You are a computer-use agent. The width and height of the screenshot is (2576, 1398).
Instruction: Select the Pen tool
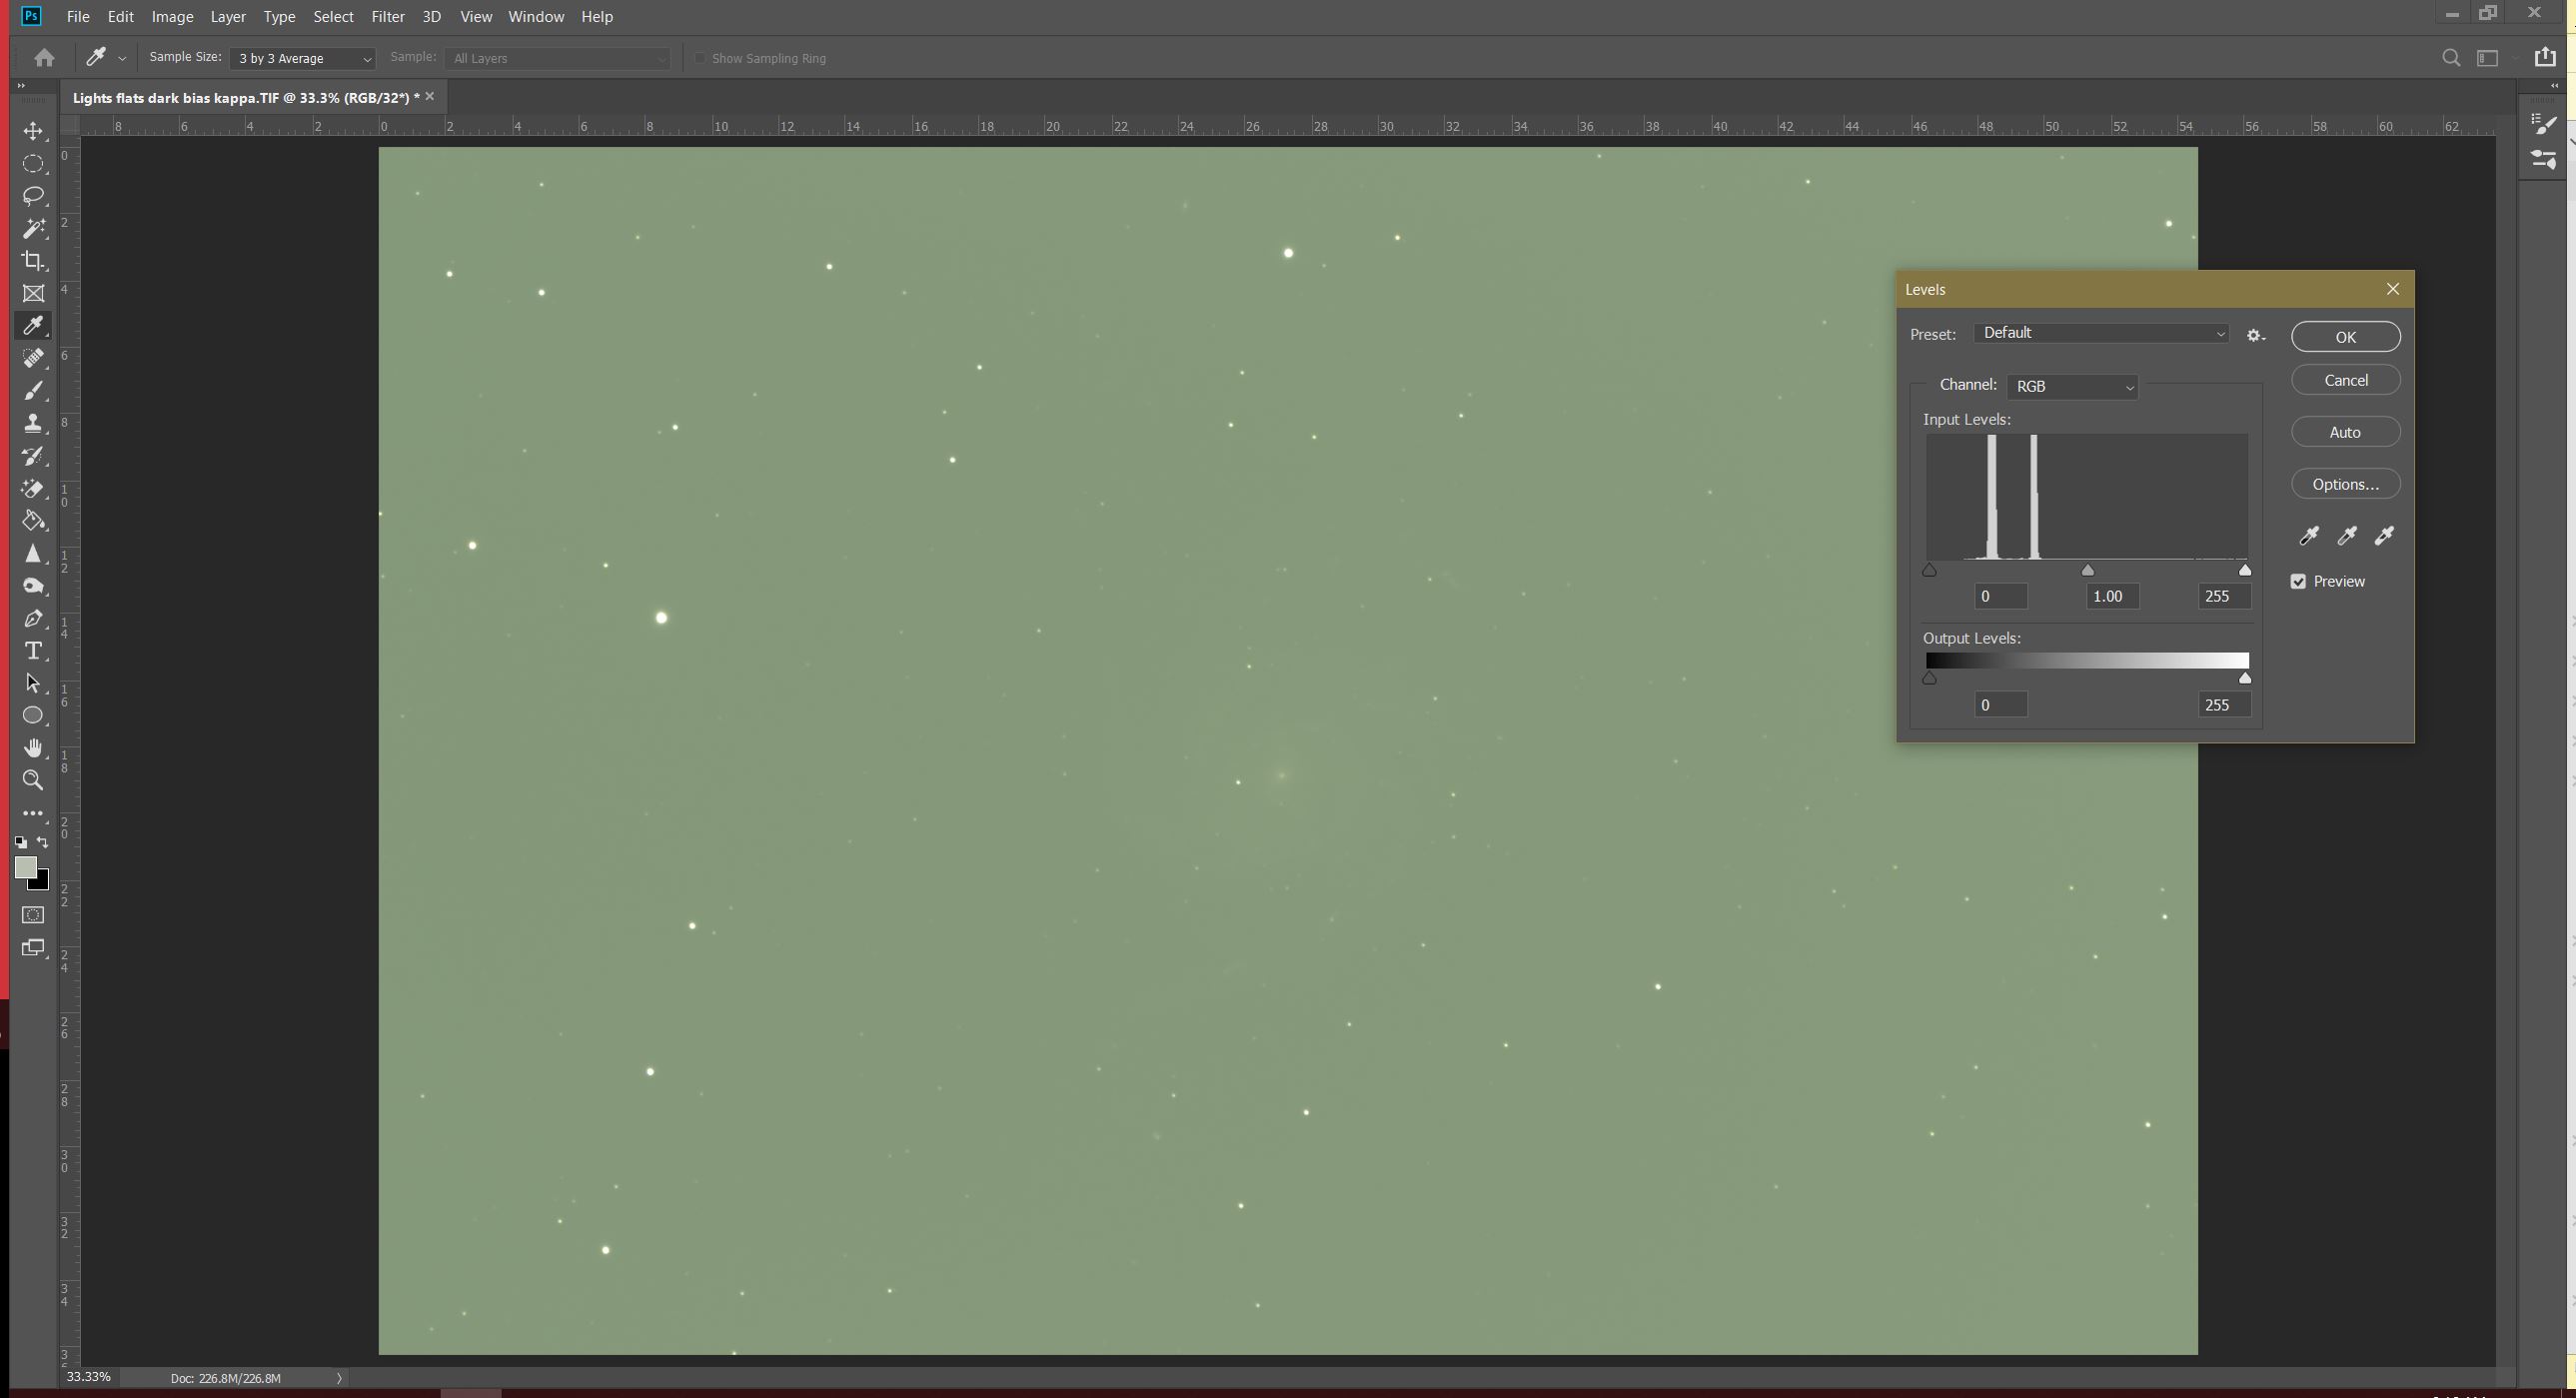(x=33, y=618)
